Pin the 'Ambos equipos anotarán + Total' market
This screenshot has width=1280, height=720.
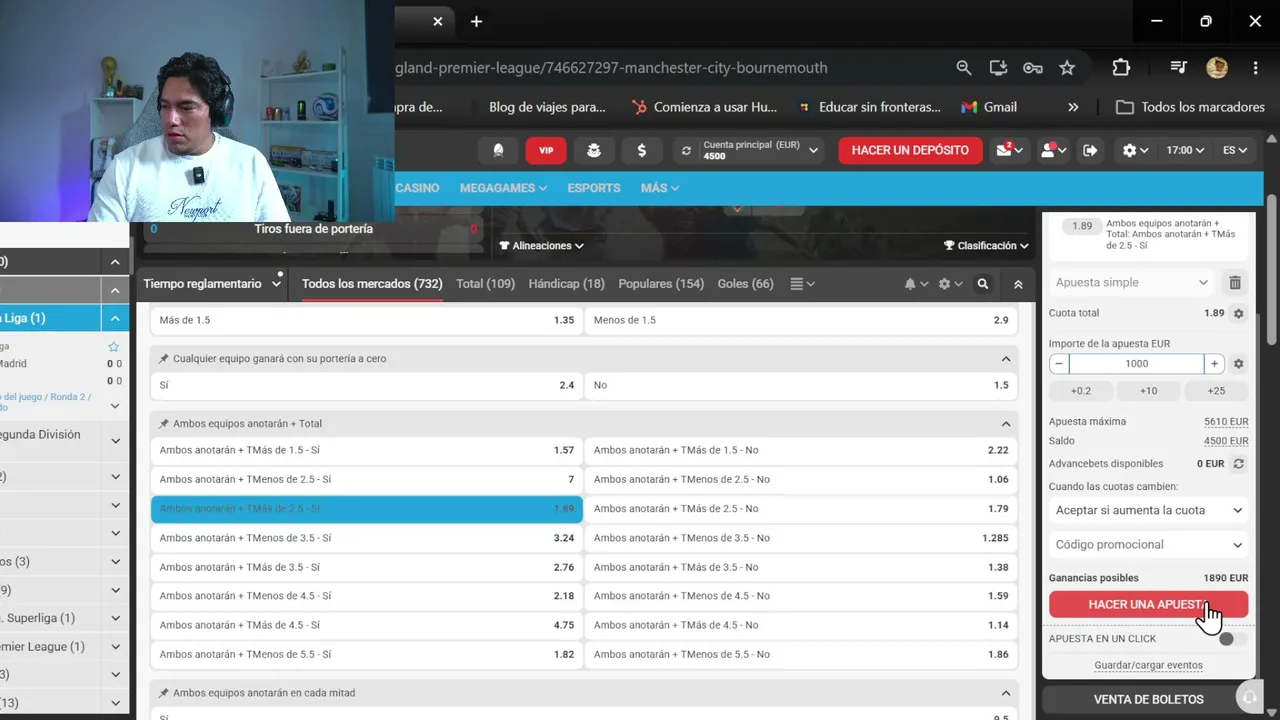164,424
